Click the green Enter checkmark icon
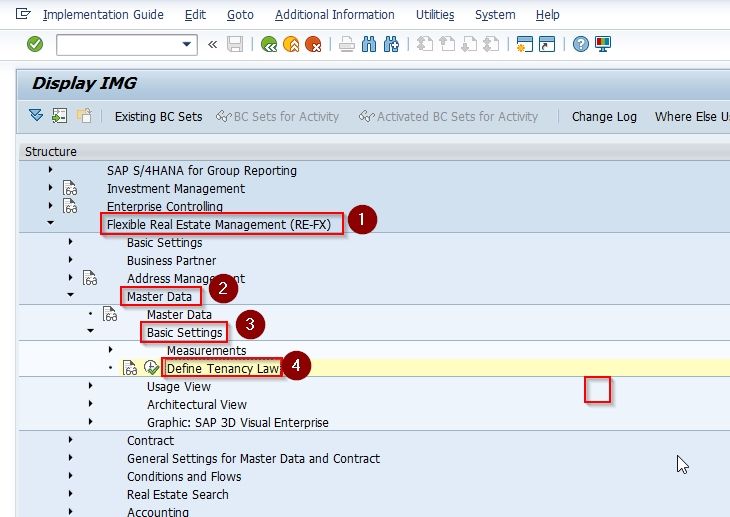The image size is (730, 517). [35, 44]
